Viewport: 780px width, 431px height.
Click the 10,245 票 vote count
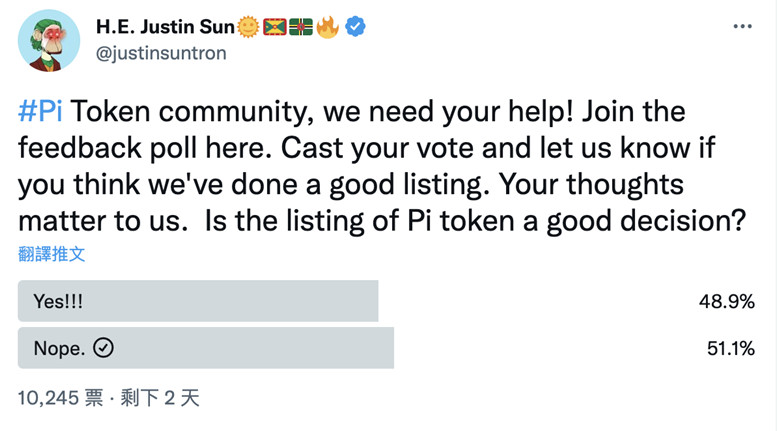[60, 398]
